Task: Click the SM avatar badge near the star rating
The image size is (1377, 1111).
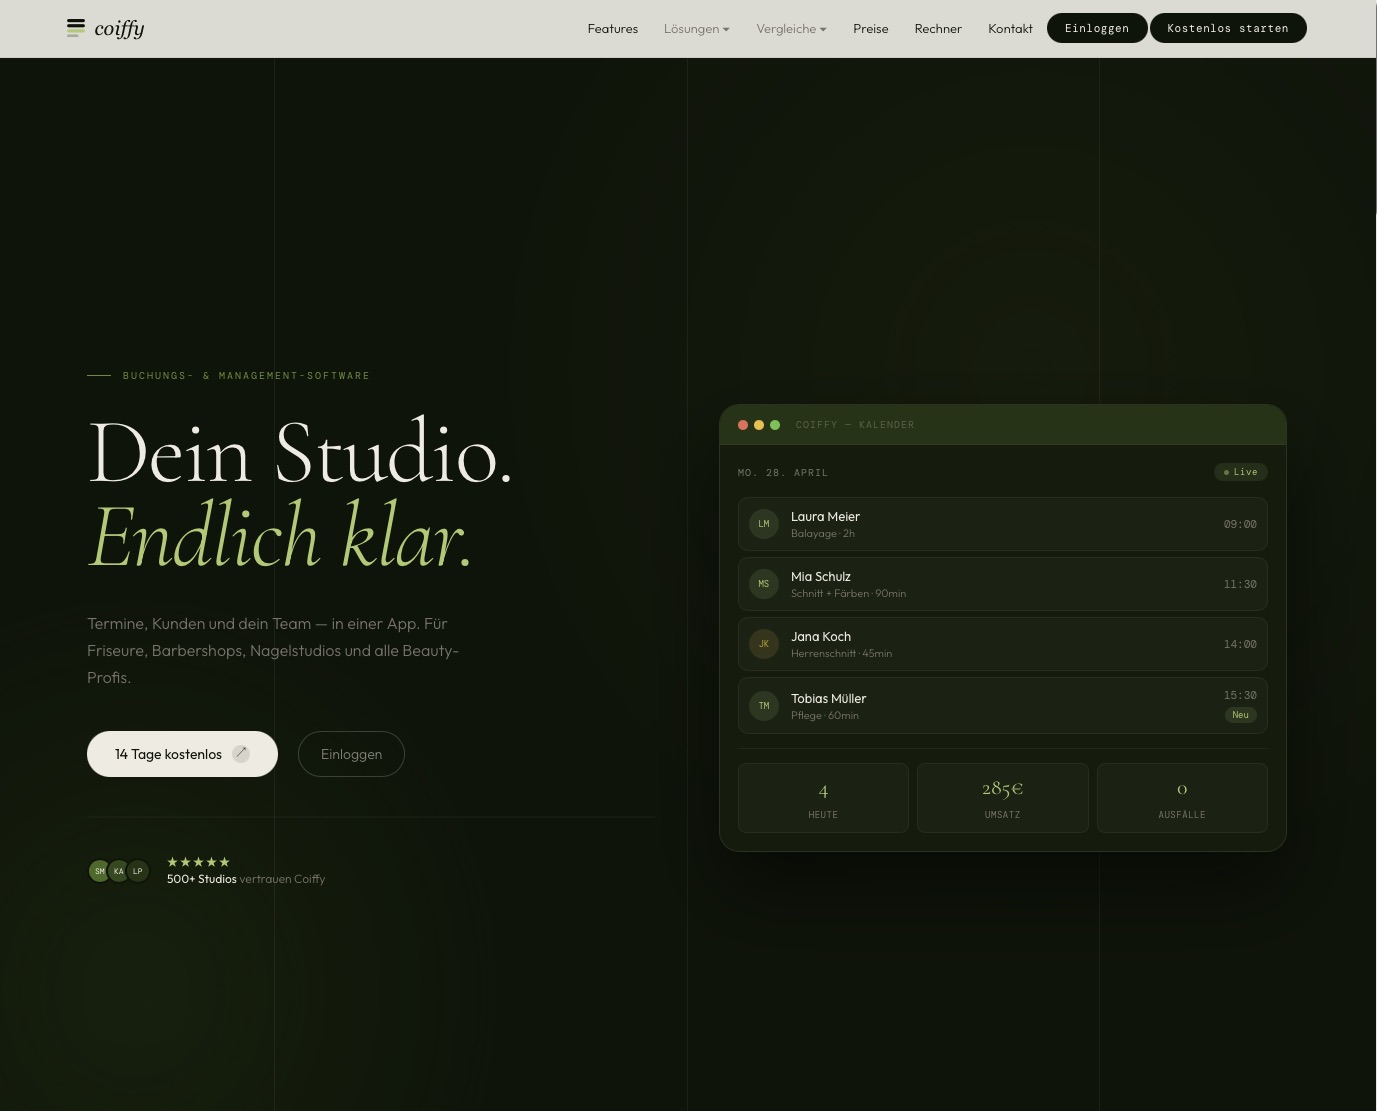Action: point(100,871)
